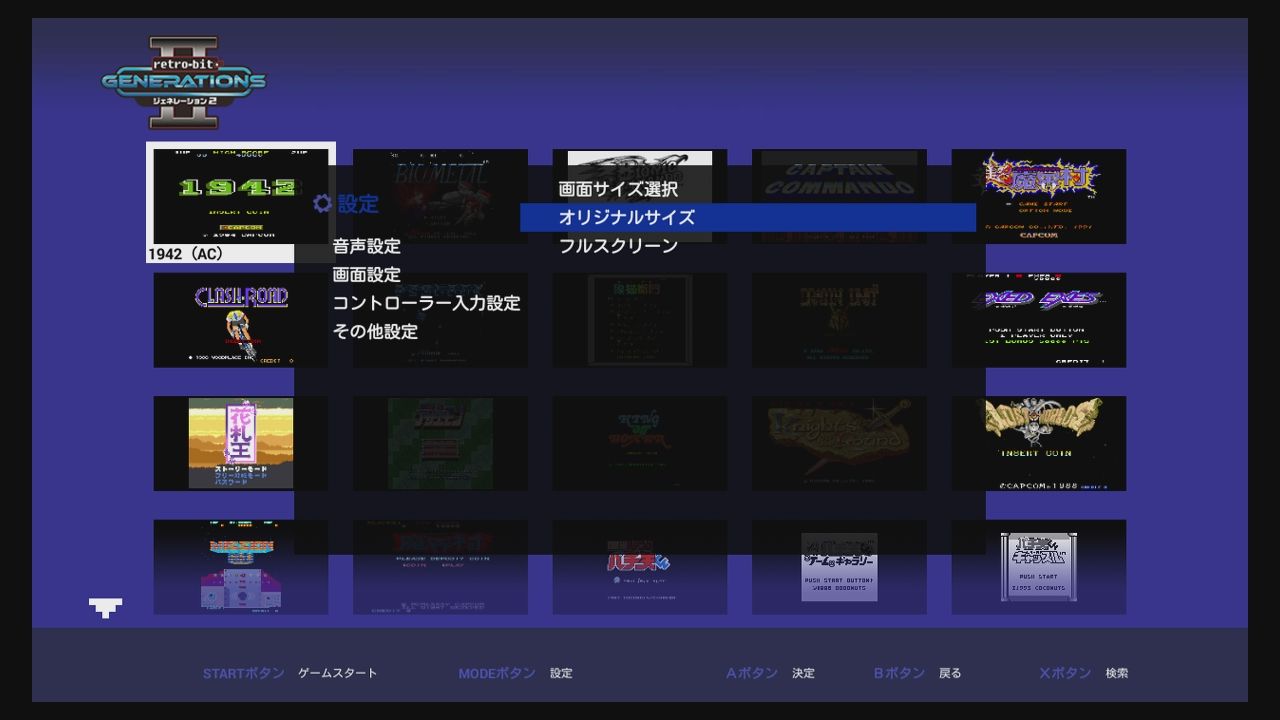Select 画面設定 in the settings menu
Screen dimensions: 1280x720
click(367, 274)
